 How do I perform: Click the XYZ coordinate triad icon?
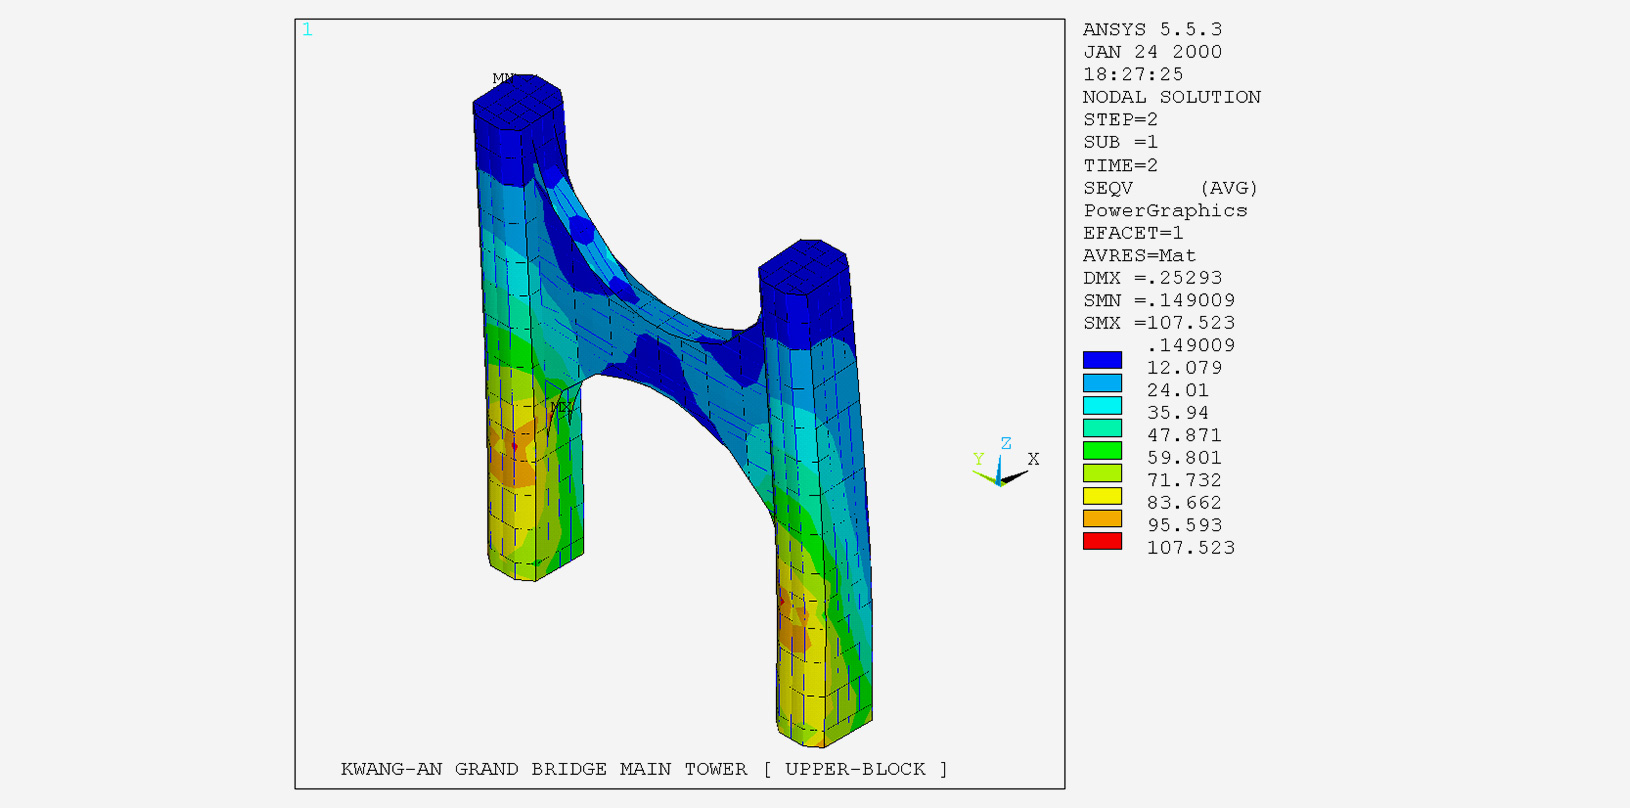tap(1005, 463)
